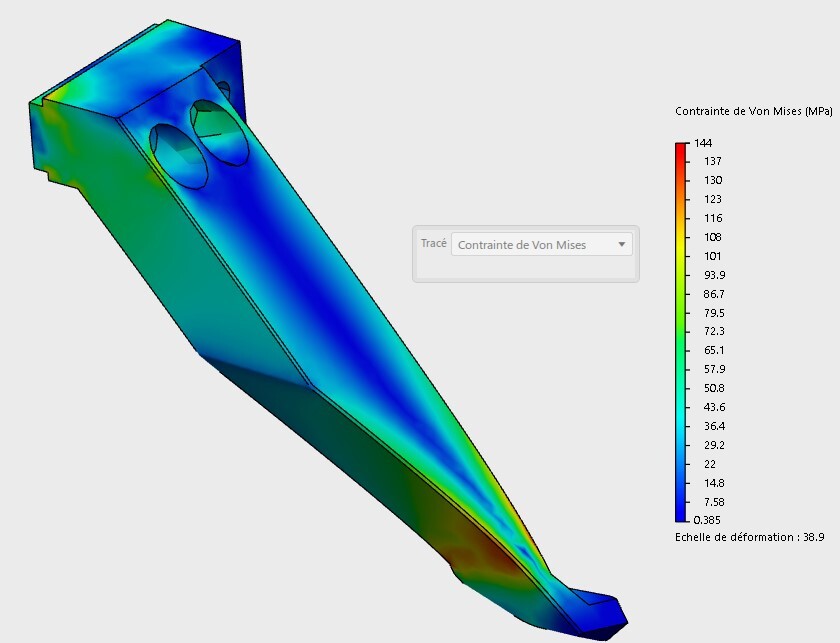
Task: Click the "Echelle de déformation : 38.9" text
Action: (749, 537)
